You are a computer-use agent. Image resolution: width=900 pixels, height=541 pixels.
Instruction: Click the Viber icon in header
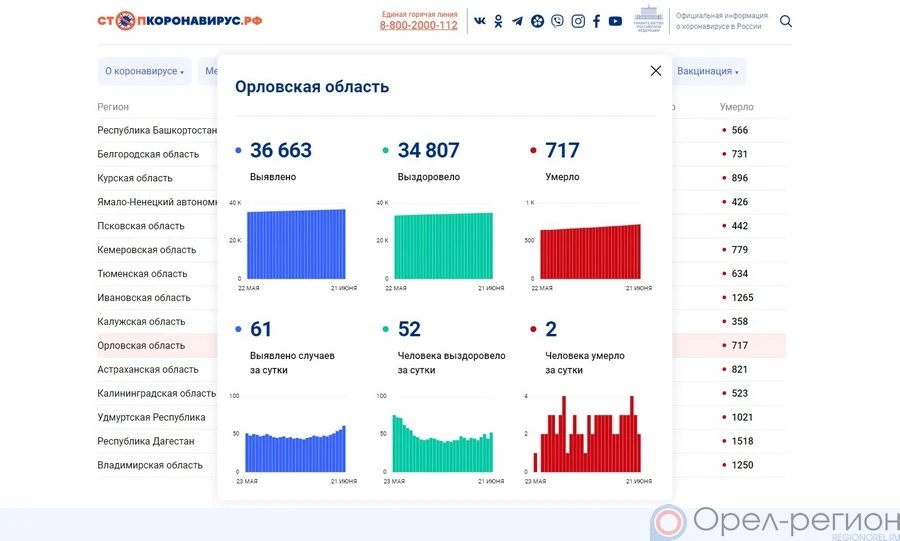click(557, 21)
